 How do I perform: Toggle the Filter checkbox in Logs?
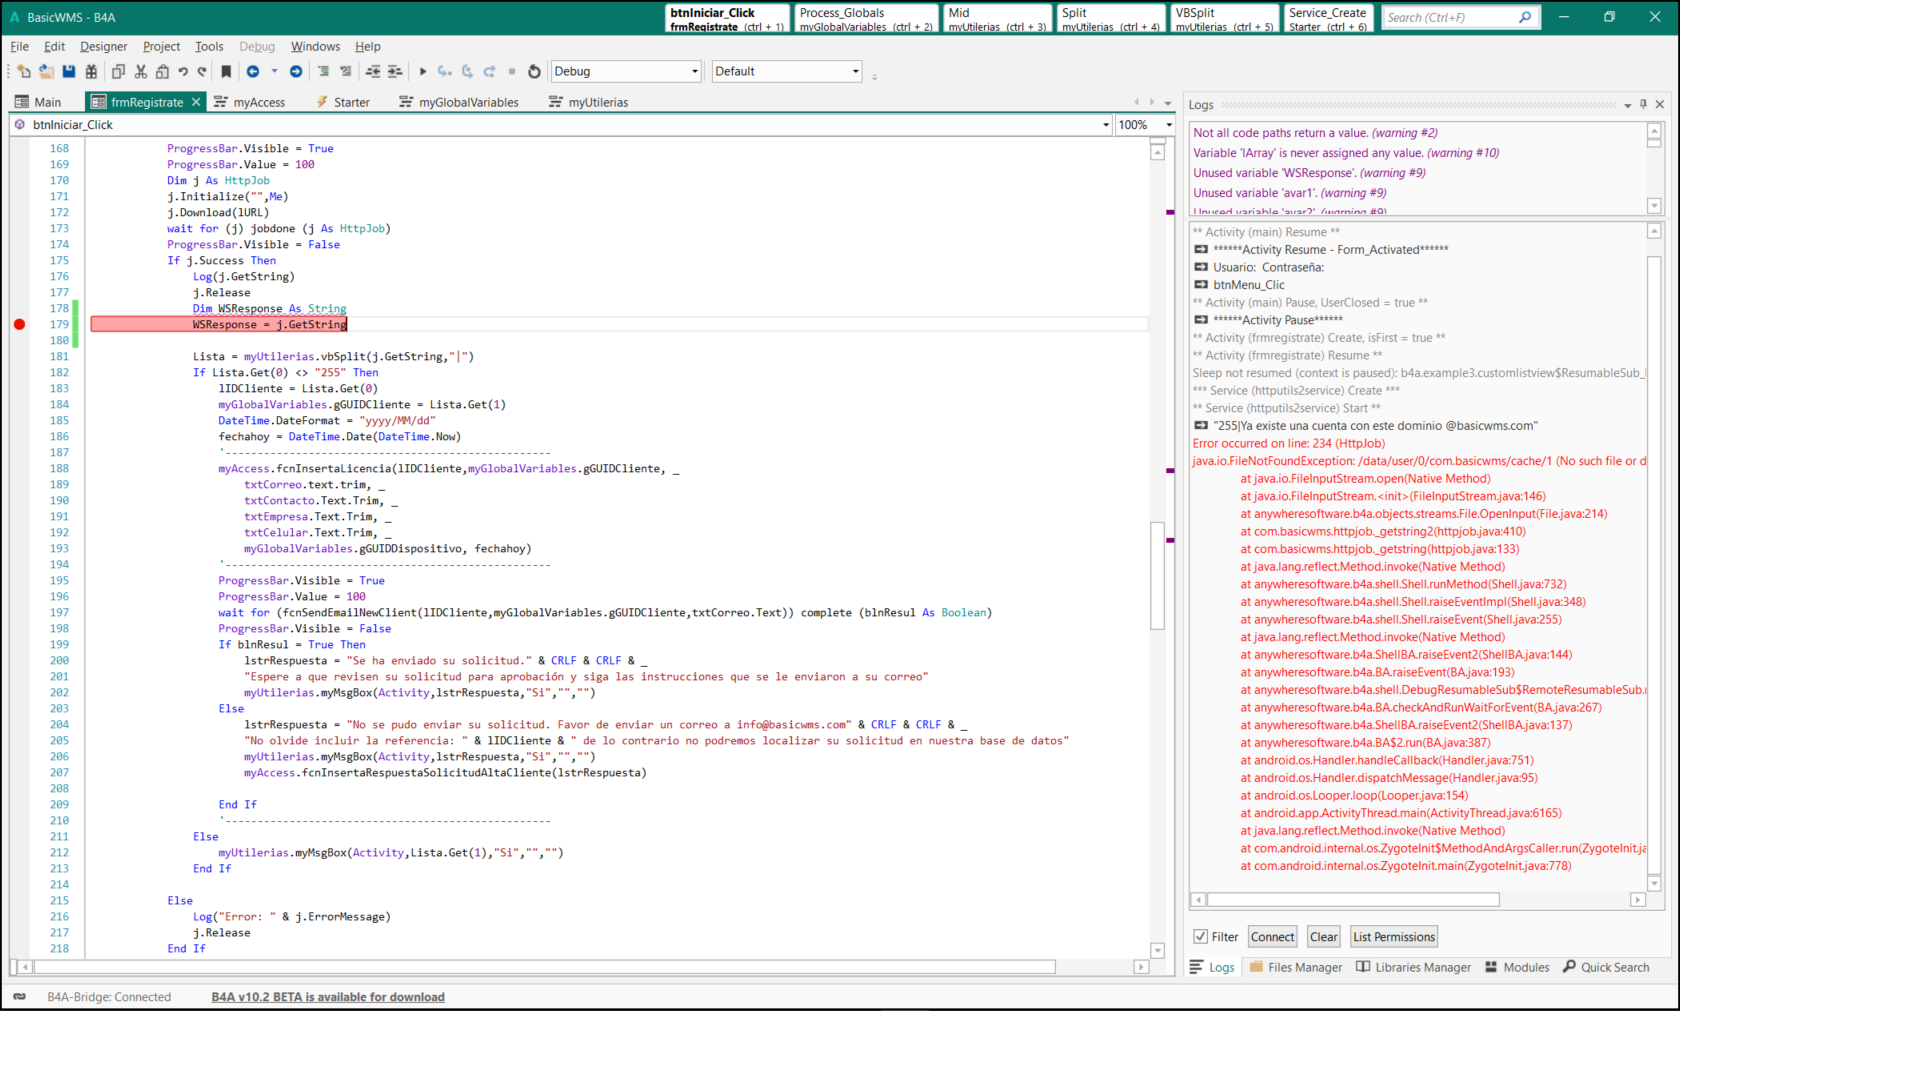[1200, 937]
